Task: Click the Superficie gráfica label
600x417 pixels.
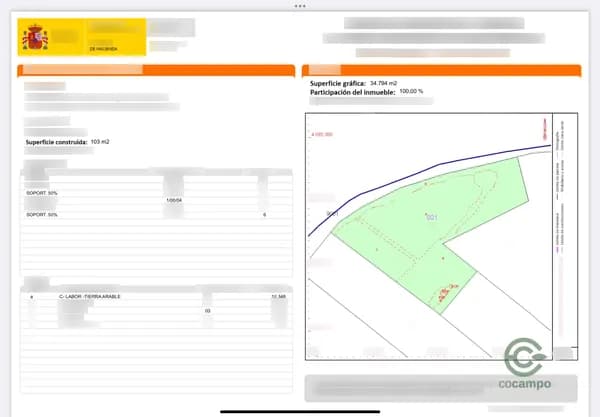Action: 337,83
